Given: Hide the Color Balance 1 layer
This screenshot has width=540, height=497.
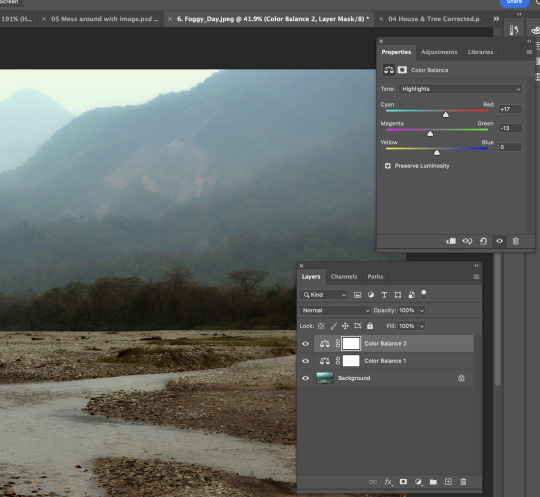Looking at the screenshot, I should [x=305, y=361].
